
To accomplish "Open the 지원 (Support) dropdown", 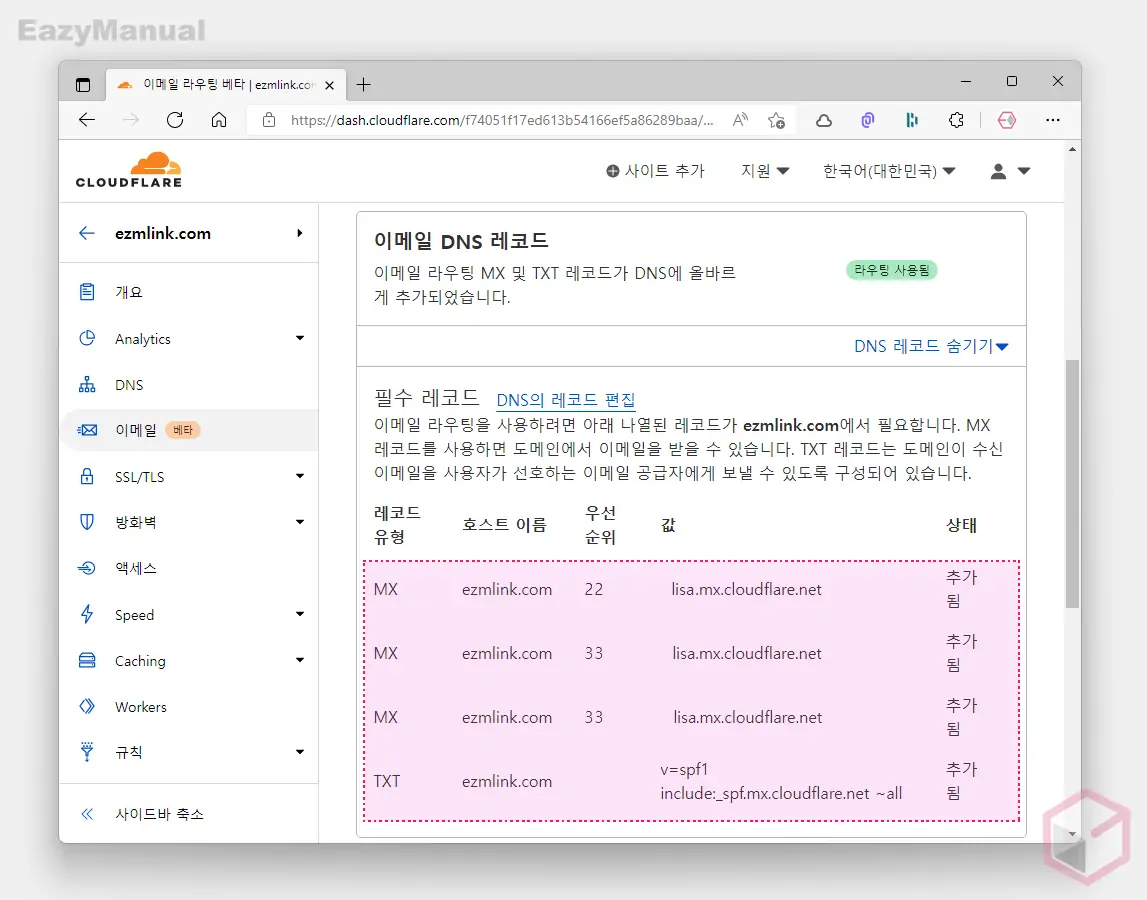I will click(x=764, y=171).
